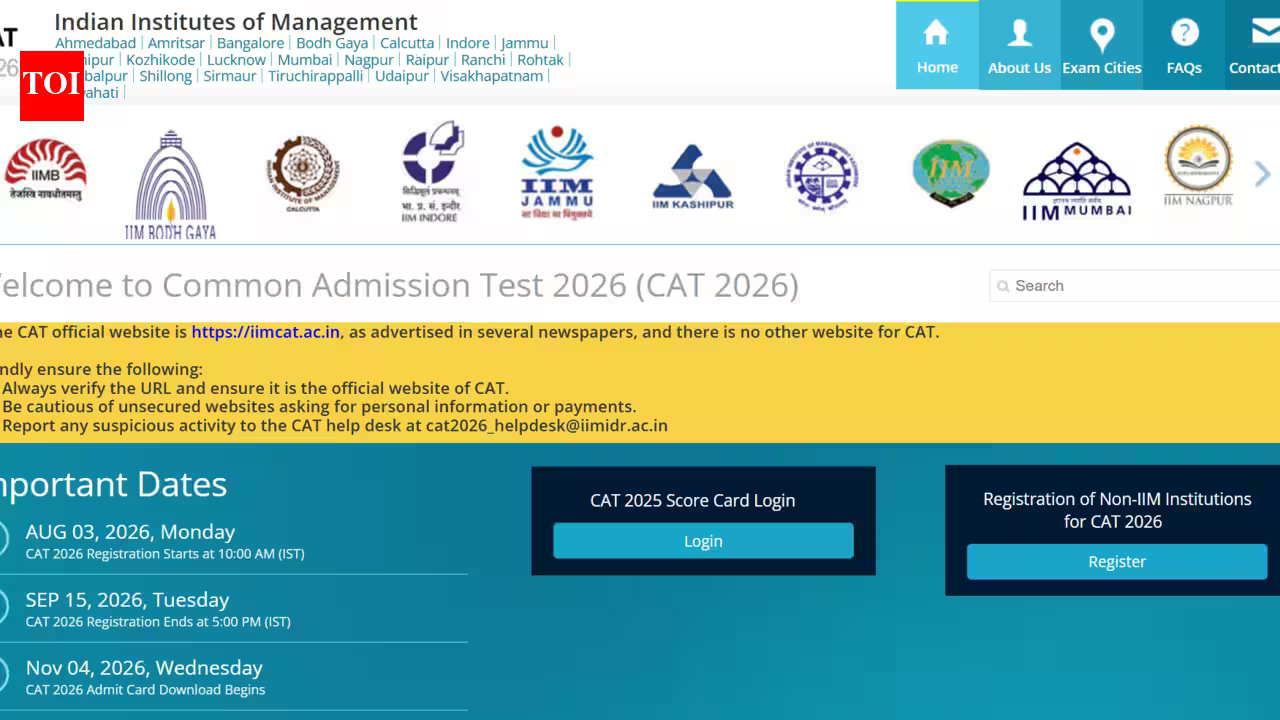Viewport: 1280px width, 720px height.
Task: Open the https://iimcat.ac.in link
Action: click(266, 332)
